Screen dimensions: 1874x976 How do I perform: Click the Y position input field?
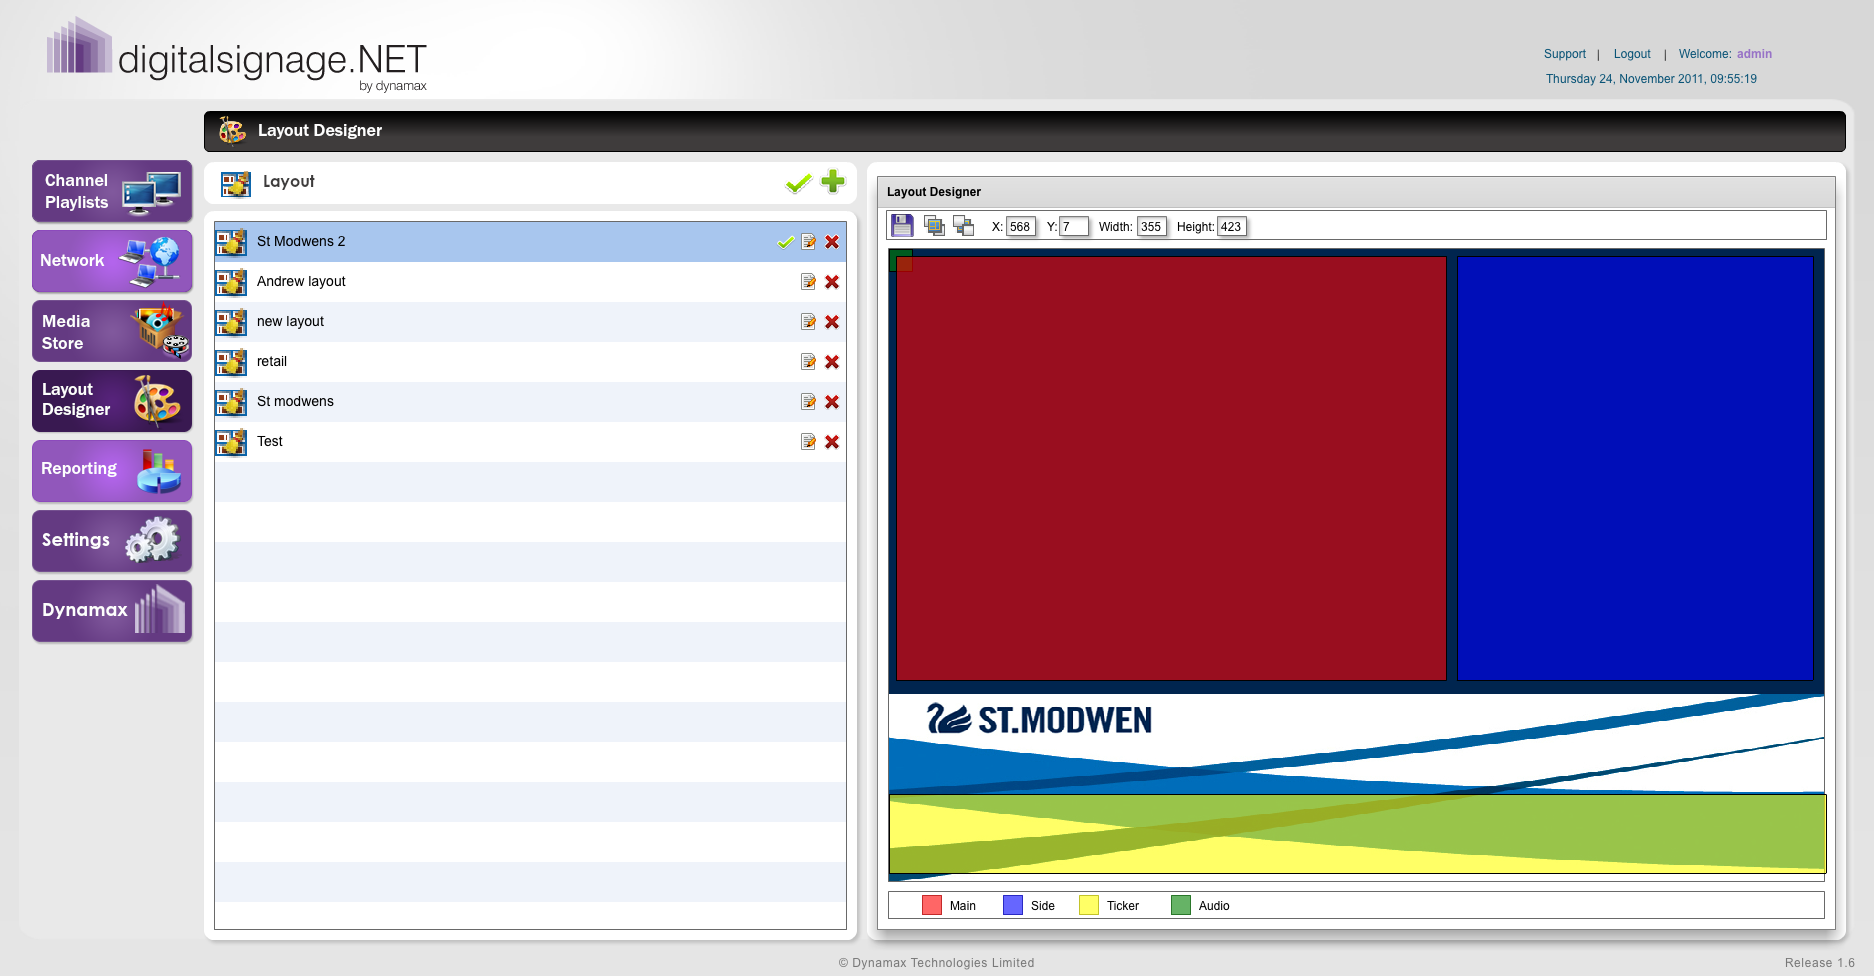tap(1073, 227)
